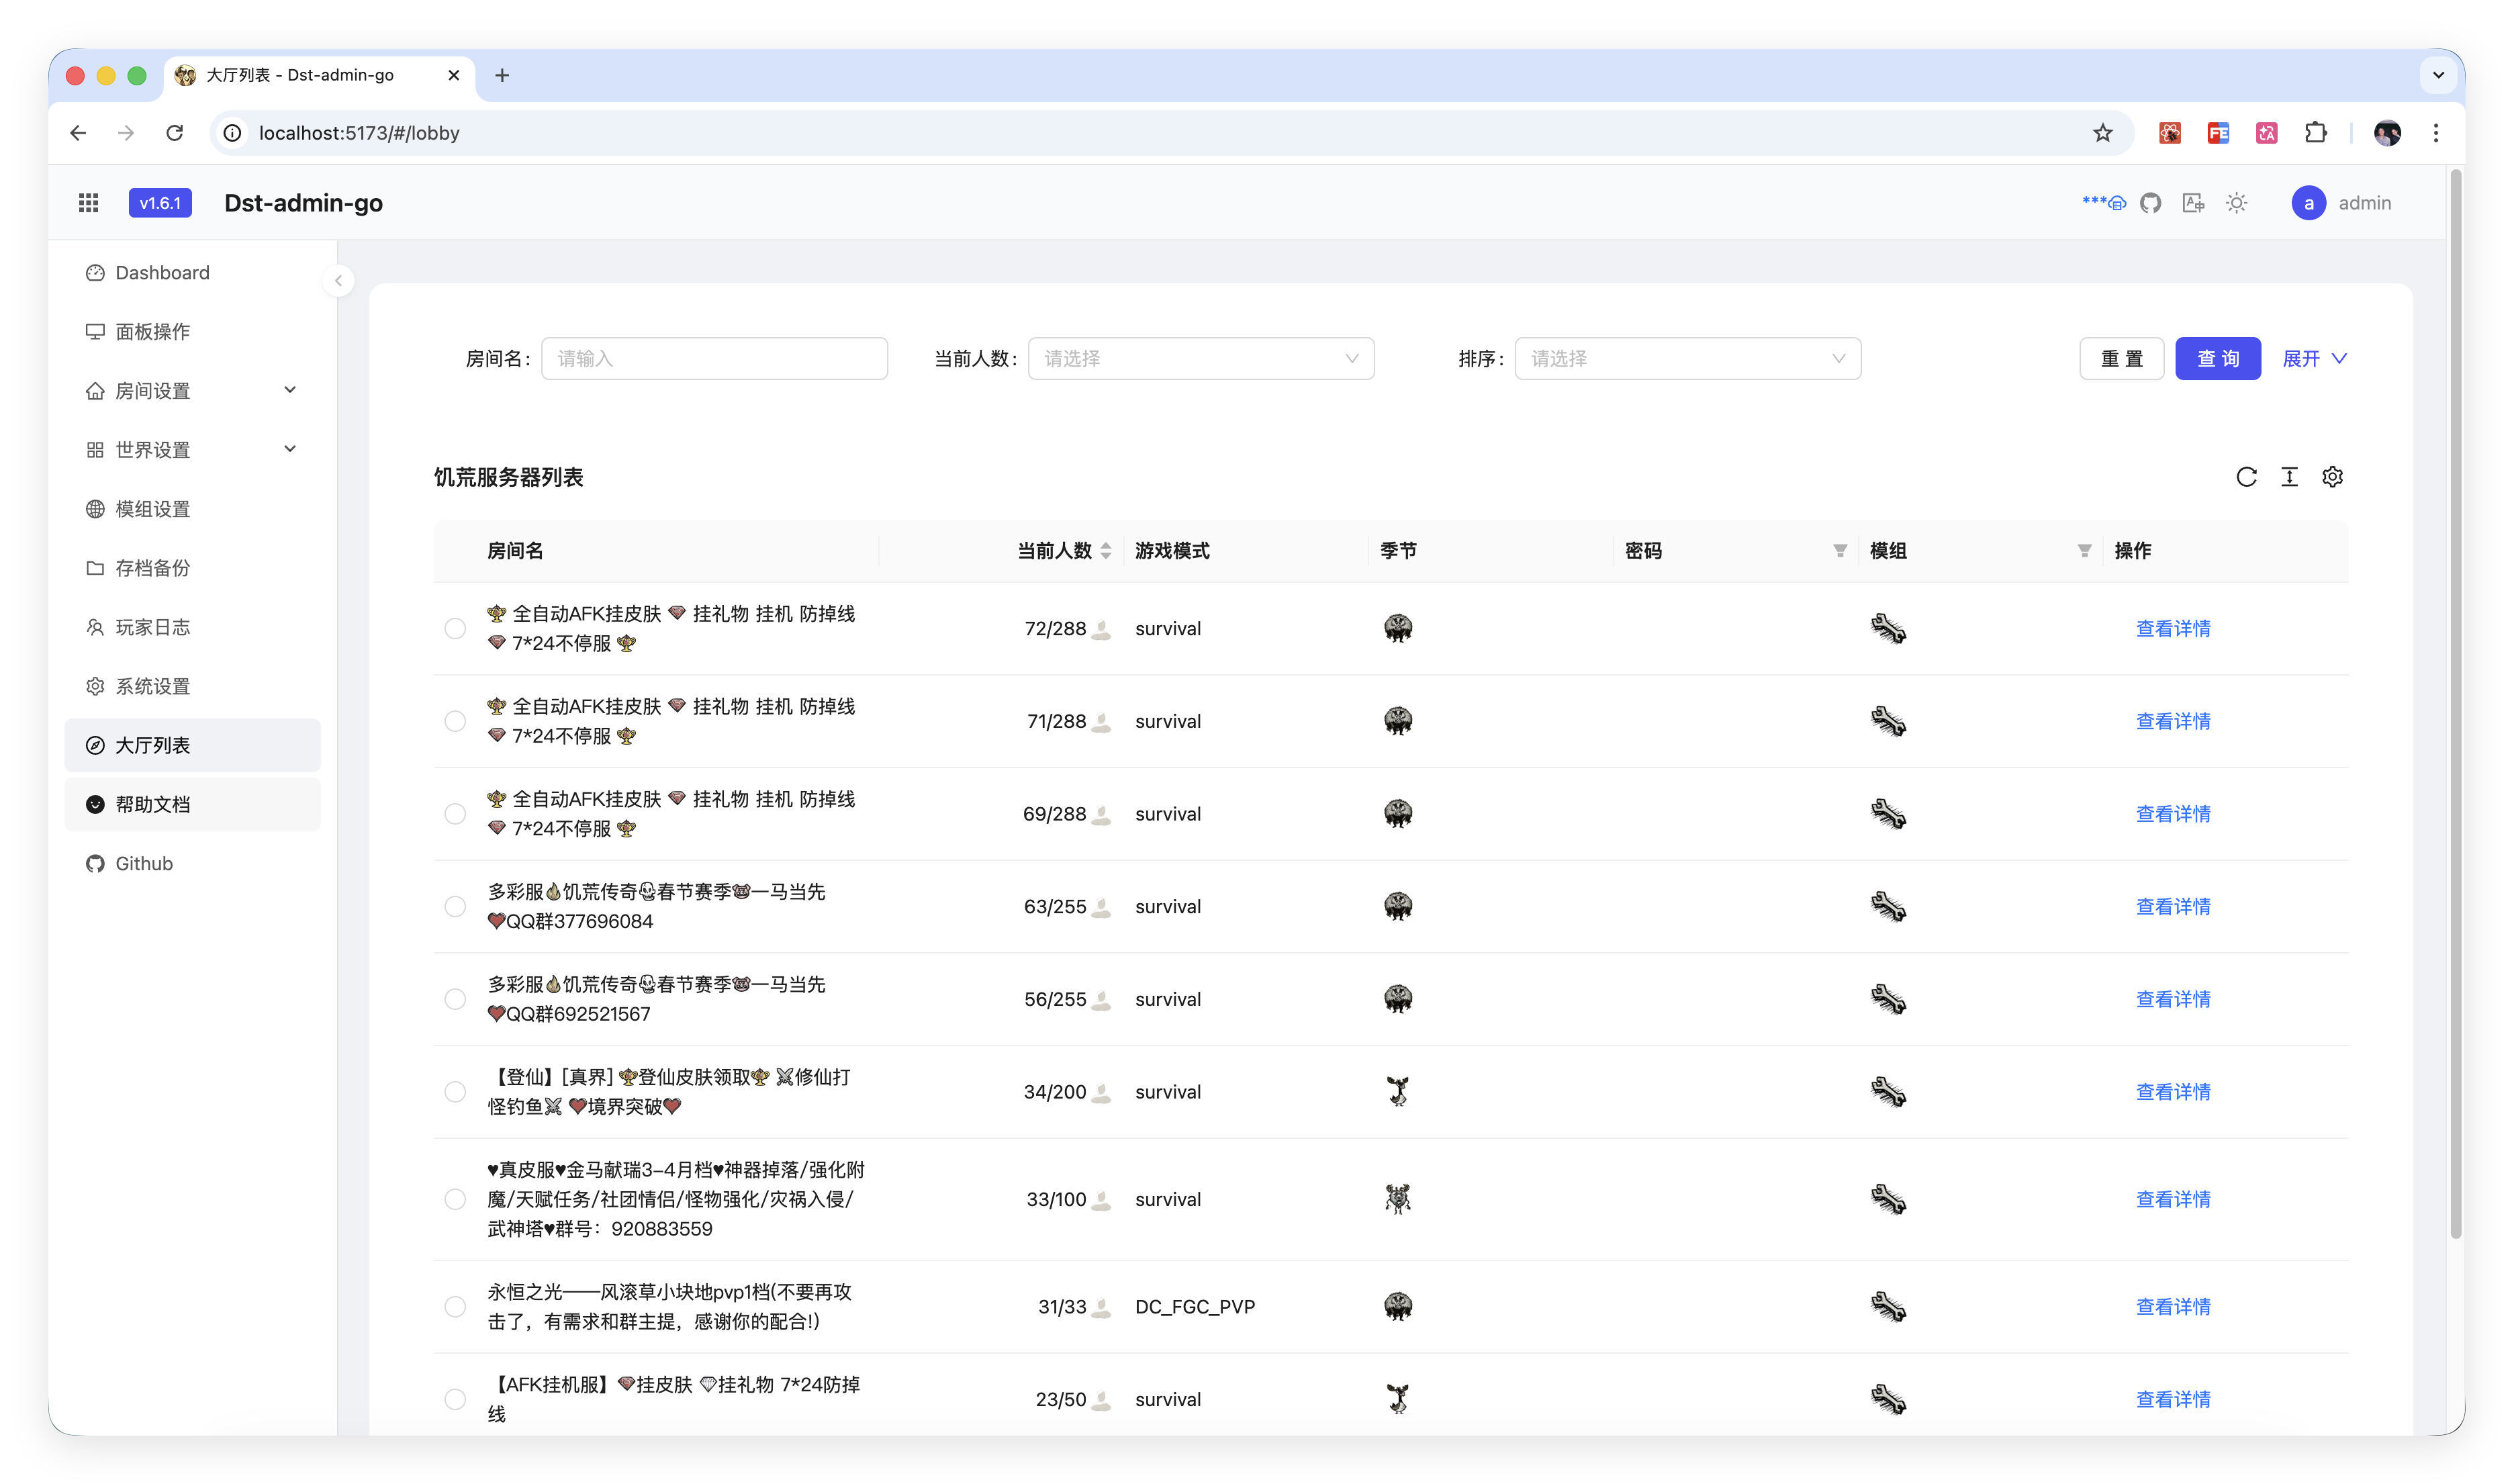
Task: Click mod wrench icon in 72/288 row
Action: pos(1888,629)
